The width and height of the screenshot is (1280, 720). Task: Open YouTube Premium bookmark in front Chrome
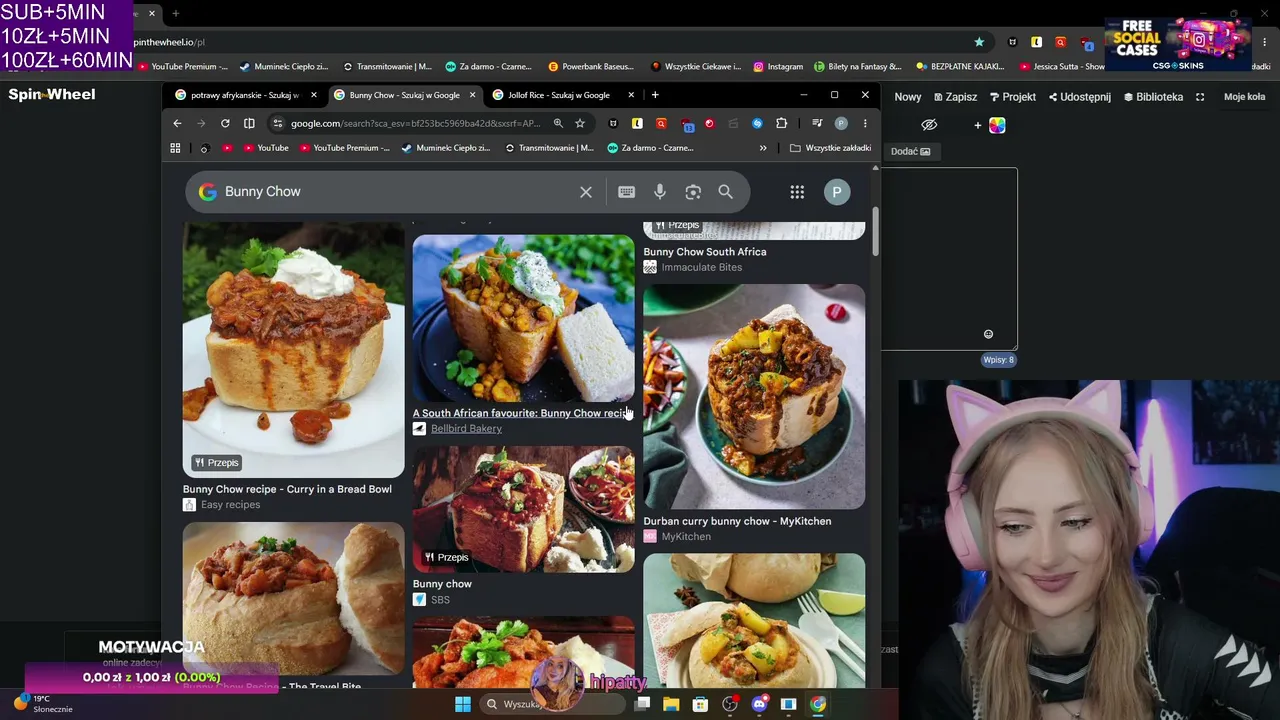343,148
